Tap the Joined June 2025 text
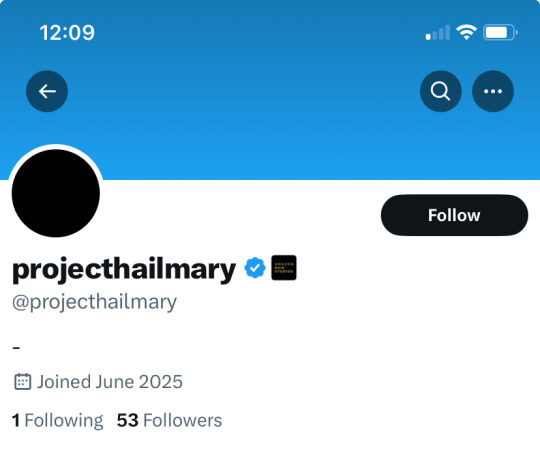 [110, 382]
